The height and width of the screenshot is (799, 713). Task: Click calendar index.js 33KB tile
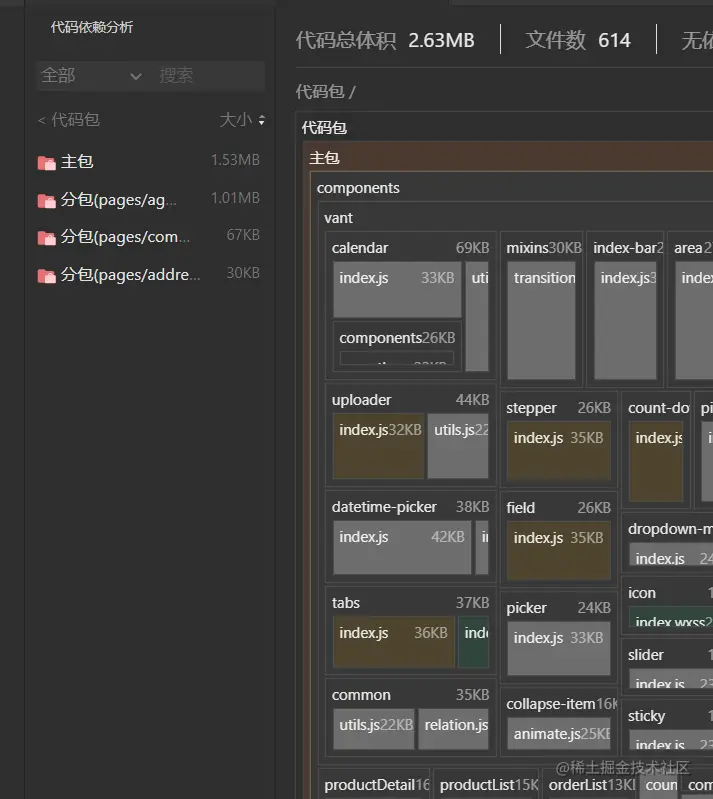397,289
